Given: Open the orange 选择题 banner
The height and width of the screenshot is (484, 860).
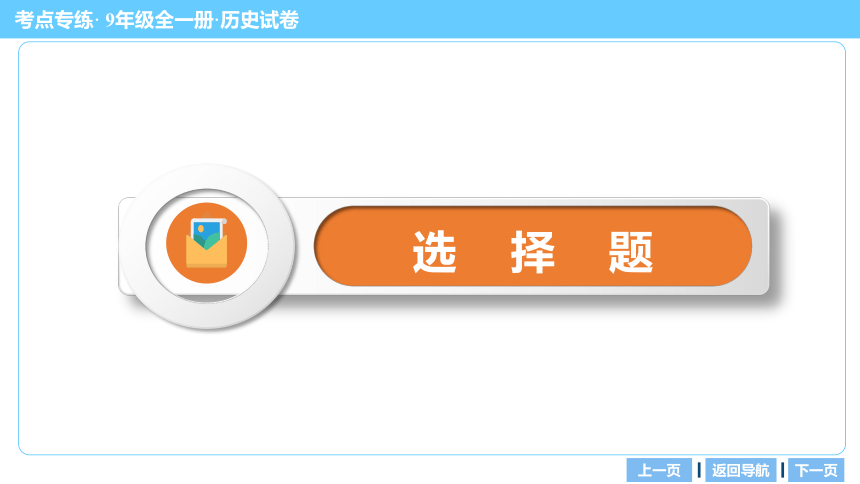Looking at the screenshot, I should pyautogui.click(x=533, y=246).
